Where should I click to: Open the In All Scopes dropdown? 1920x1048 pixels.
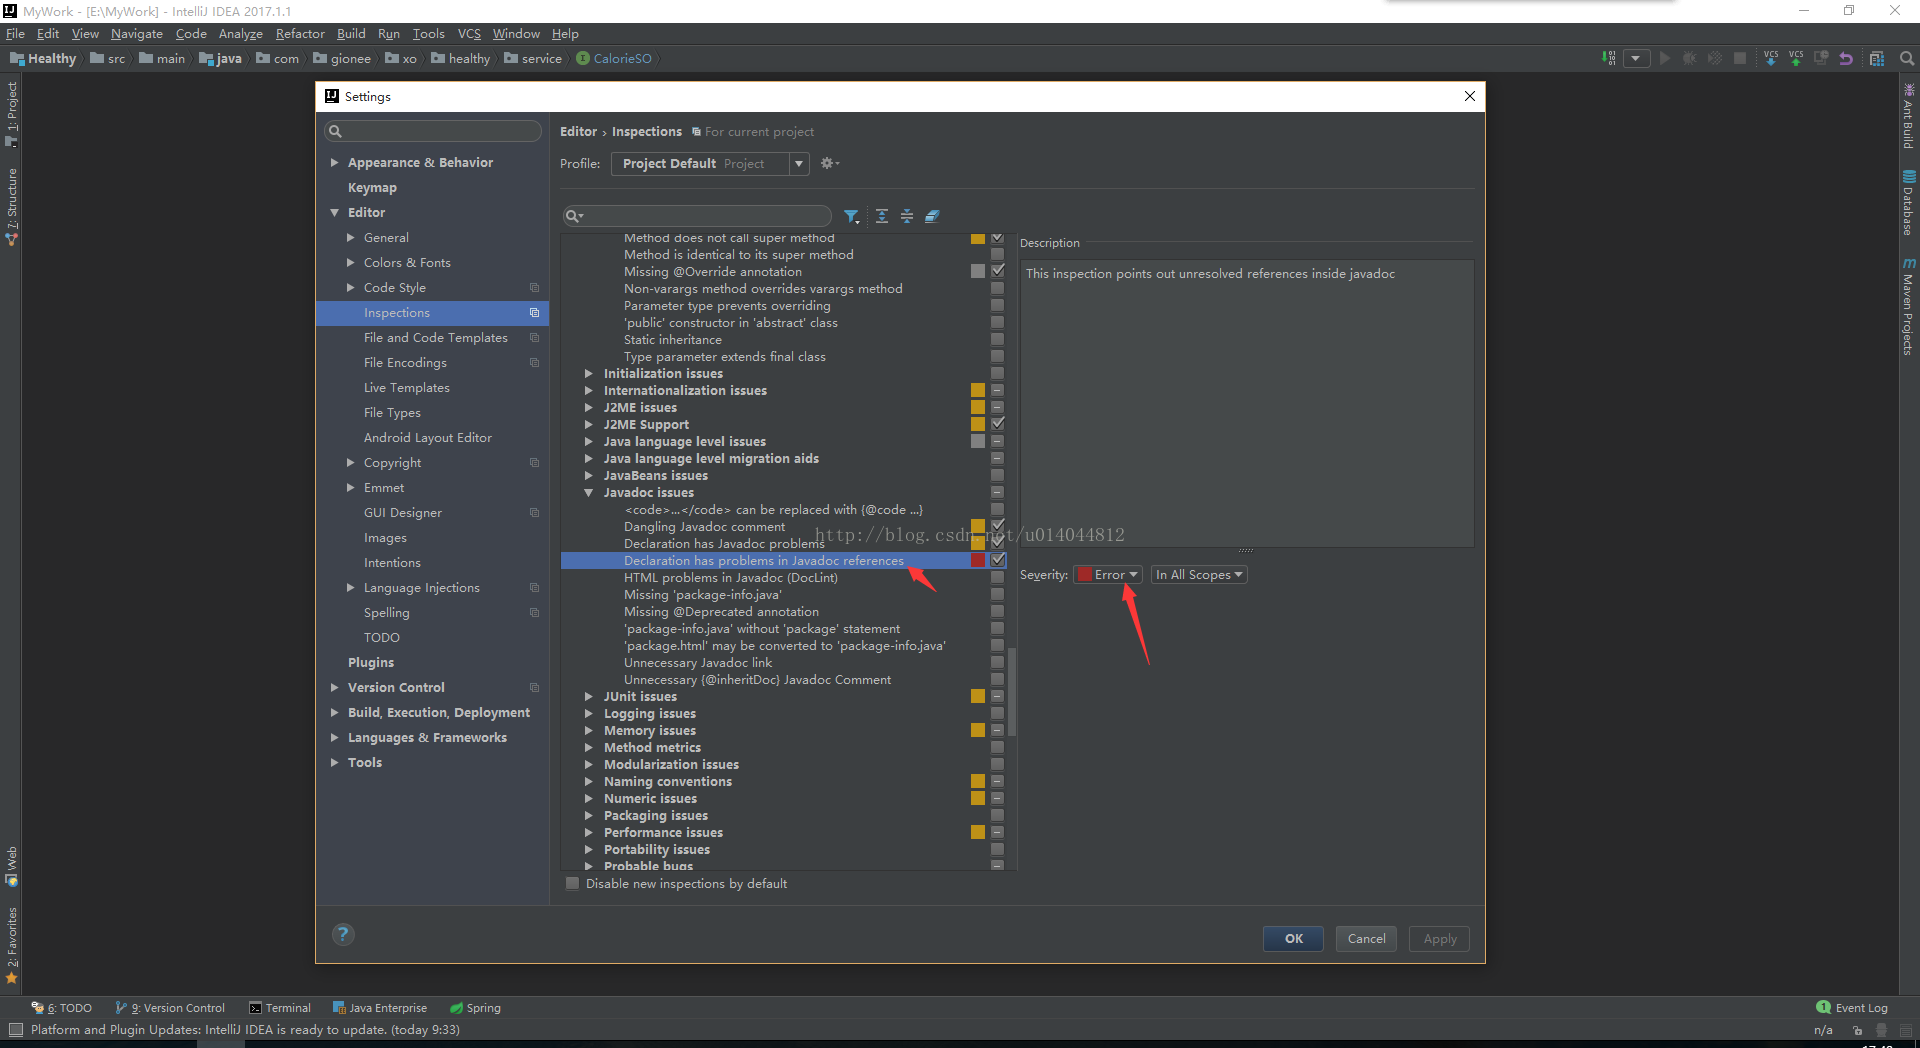pos(1198,575)
